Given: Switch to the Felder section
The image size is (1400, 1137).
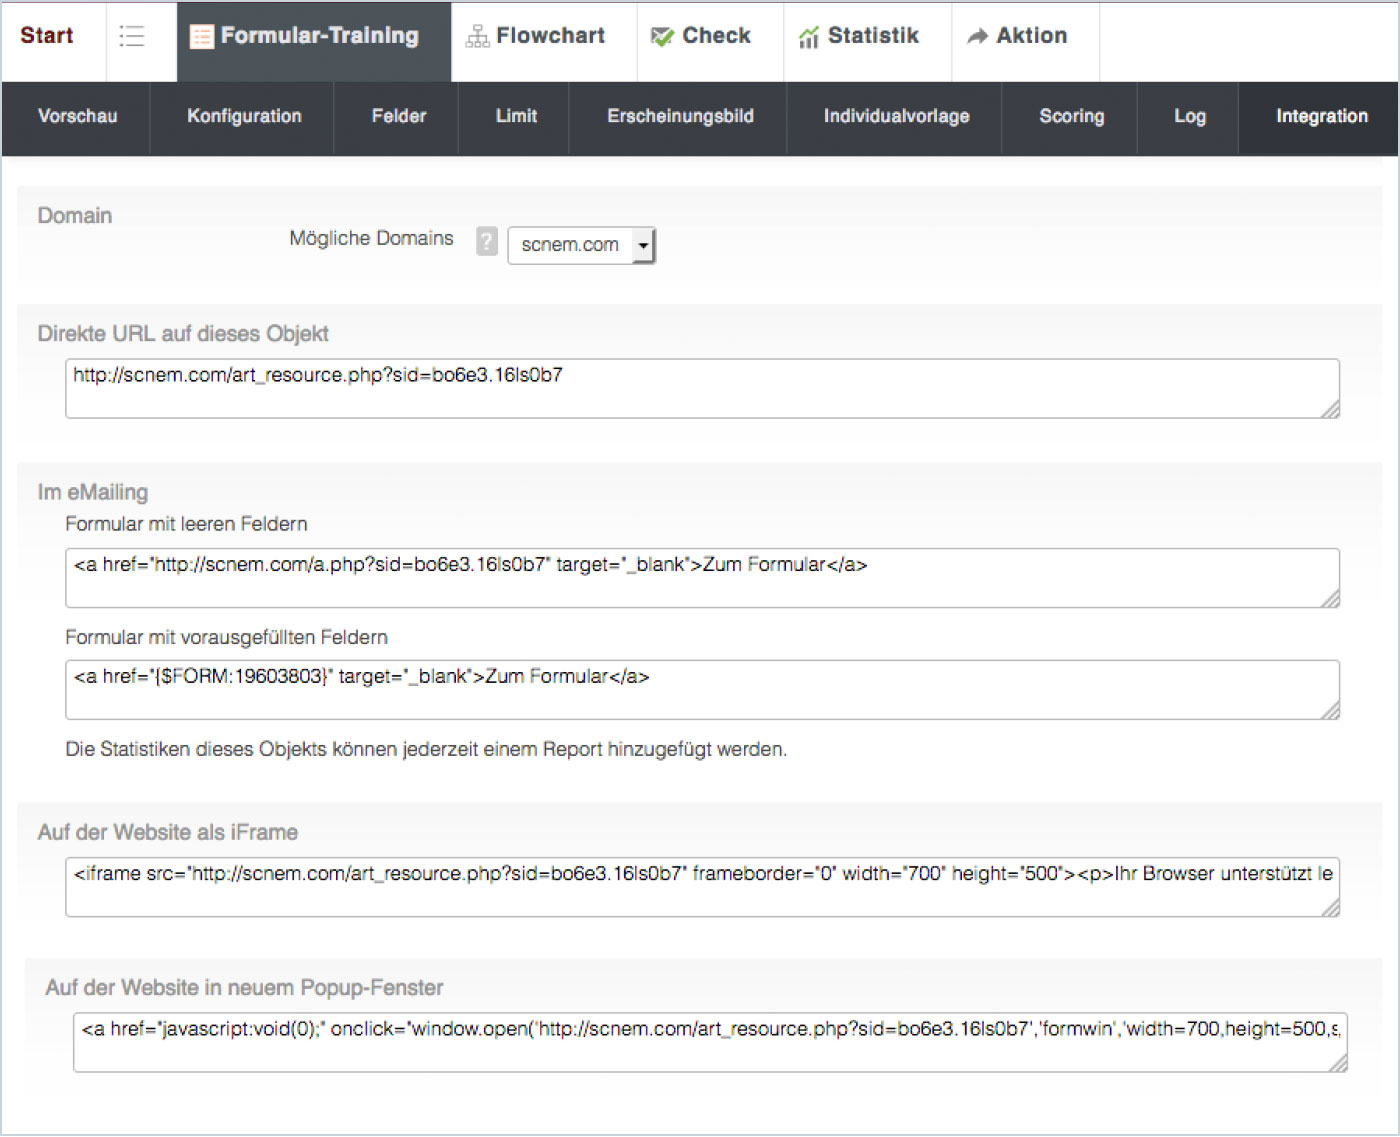Looking at the screenshot, I should coord(398,116).
